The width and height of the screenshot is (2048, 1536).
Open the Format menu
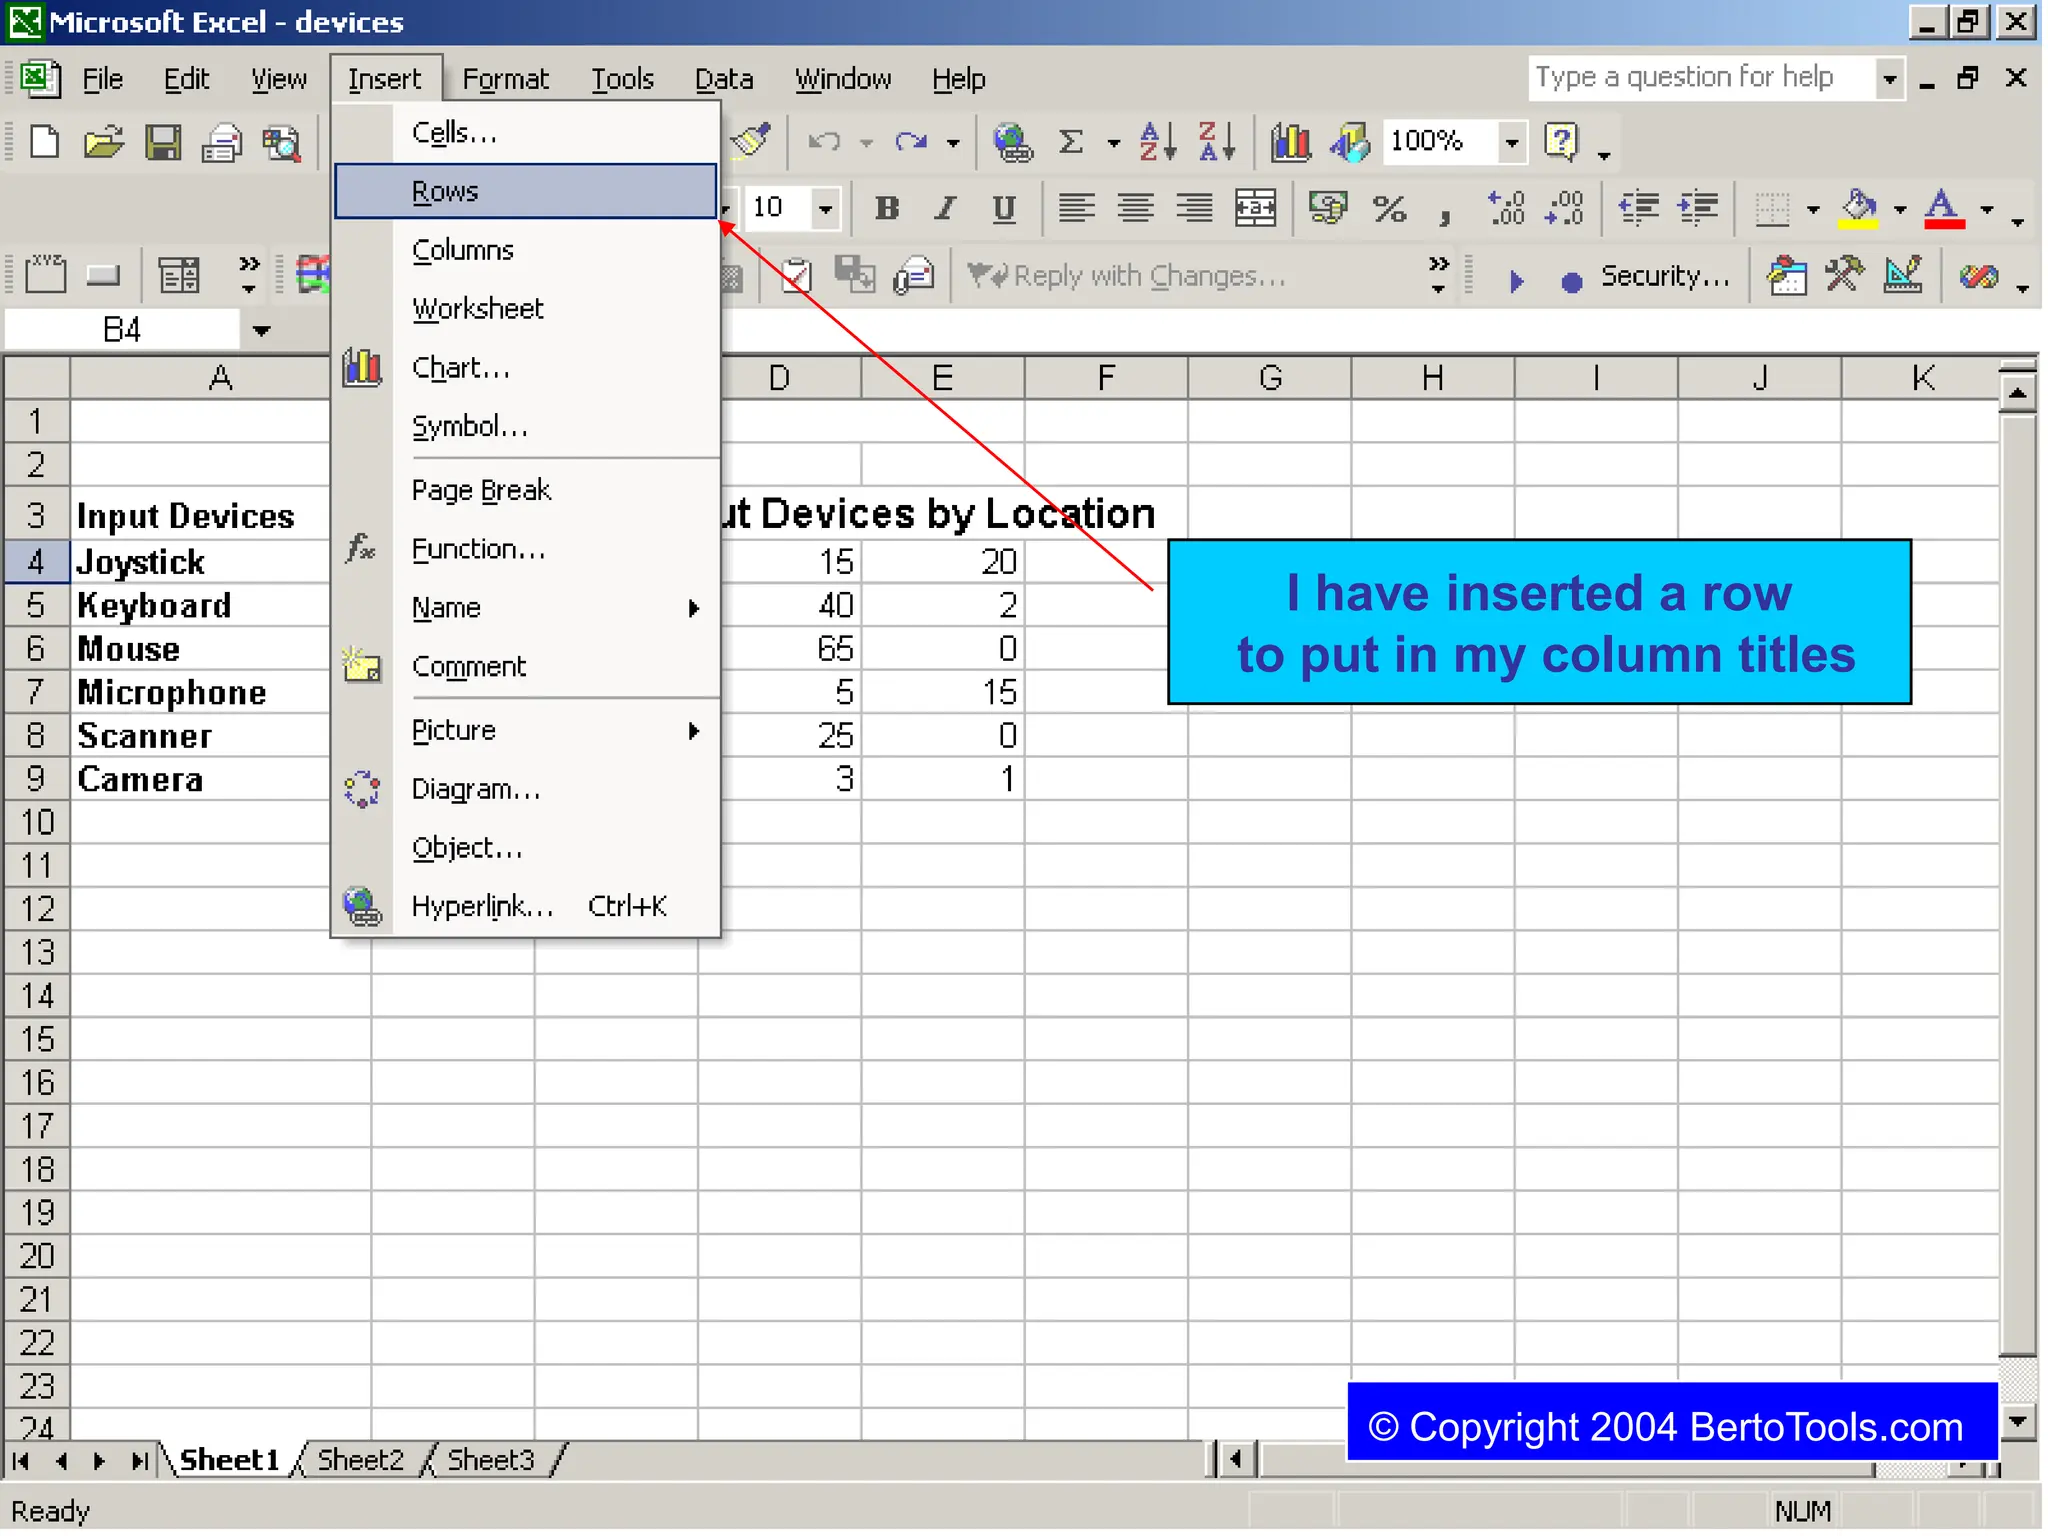click(x=505, y=78)
